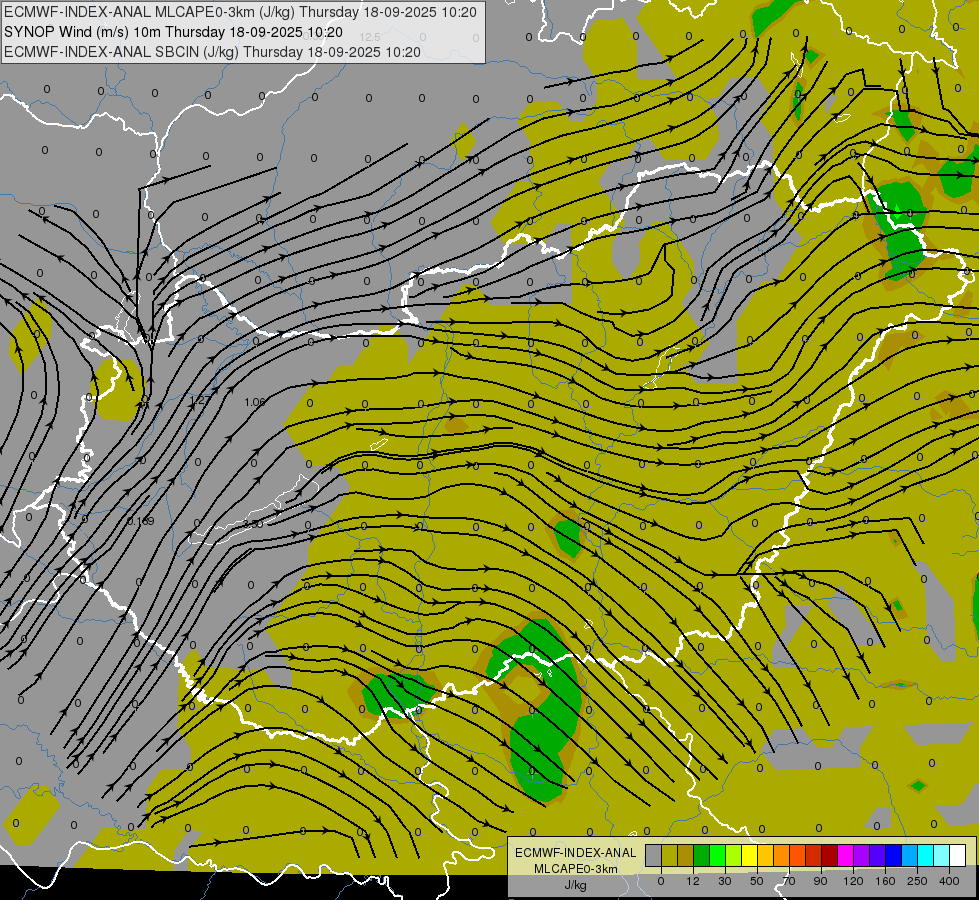Click the 120 tick label in legend
Image resolution: width=979 pixels, height=900 pixels.
pos(854,881)
